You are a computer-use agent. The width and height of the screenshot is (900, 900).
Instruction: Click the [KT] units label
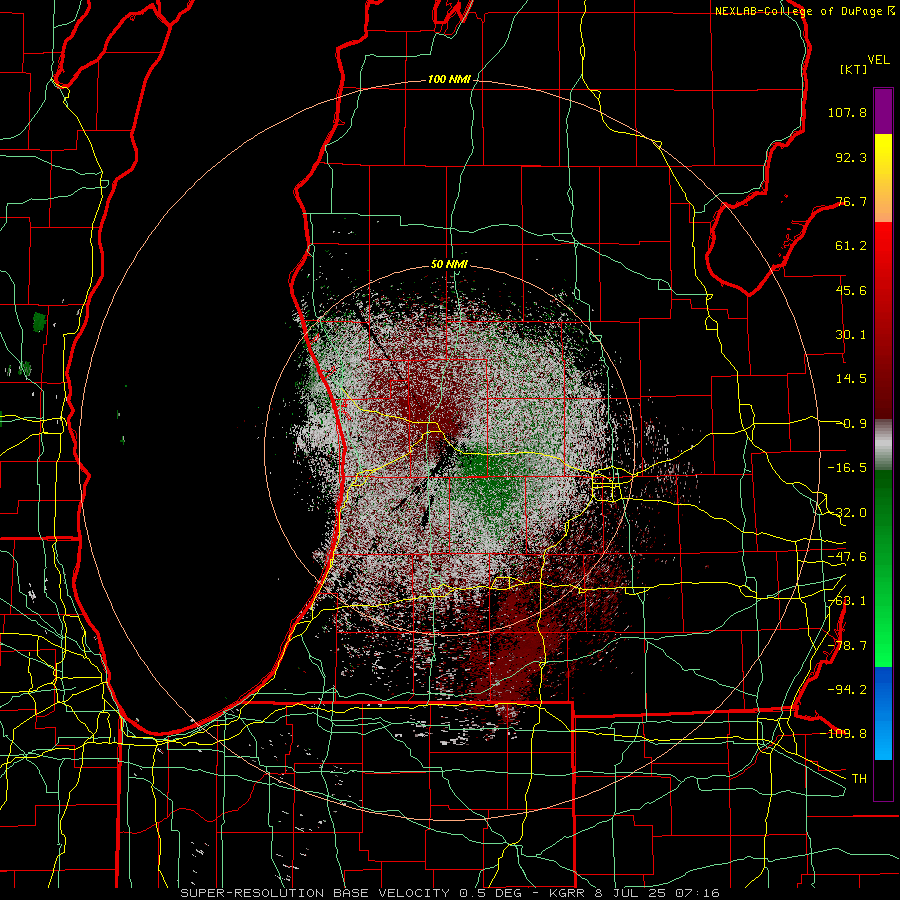pyautogui.click(x=853, y=69)
